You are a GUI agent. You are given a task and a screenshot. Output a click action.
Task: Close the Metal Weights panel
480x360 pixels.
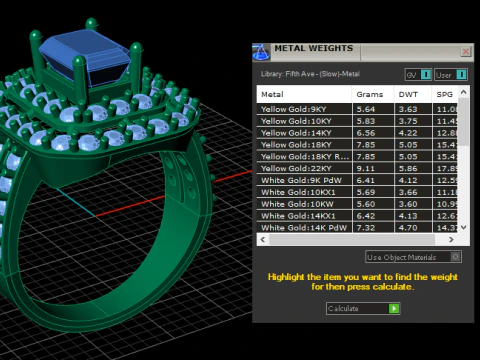(x=466, y=52)
